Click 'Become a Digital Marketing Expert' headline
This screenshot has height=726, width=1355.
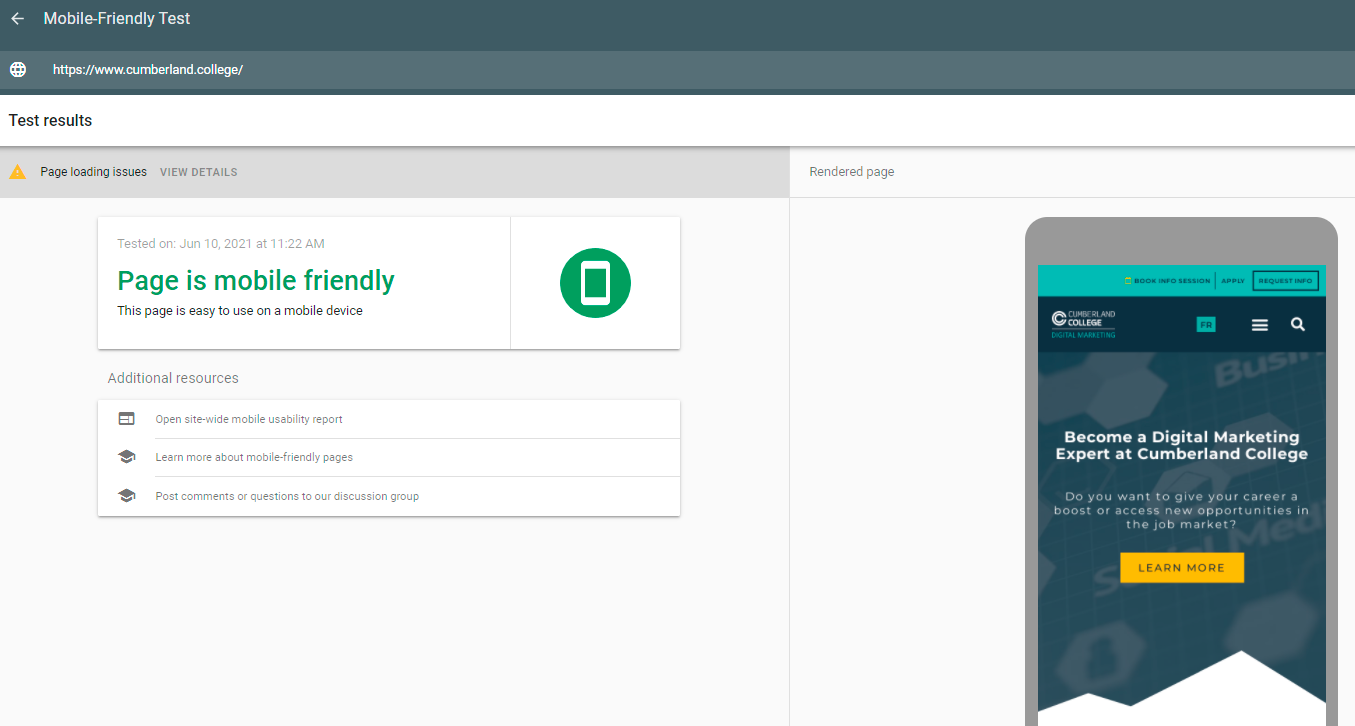click(1182, 445)
